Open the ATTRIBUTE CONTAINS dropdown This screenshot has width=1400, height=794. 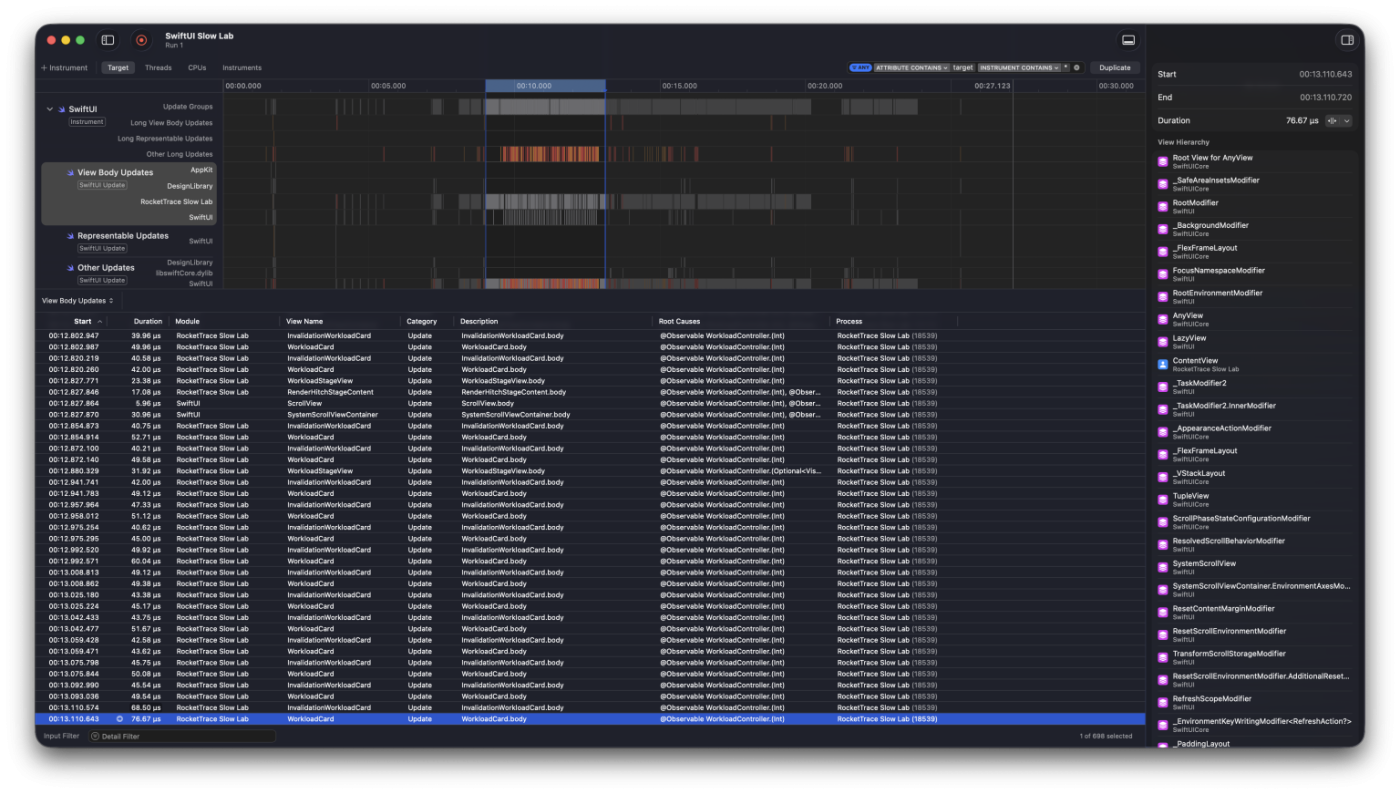tap(912, 68)
